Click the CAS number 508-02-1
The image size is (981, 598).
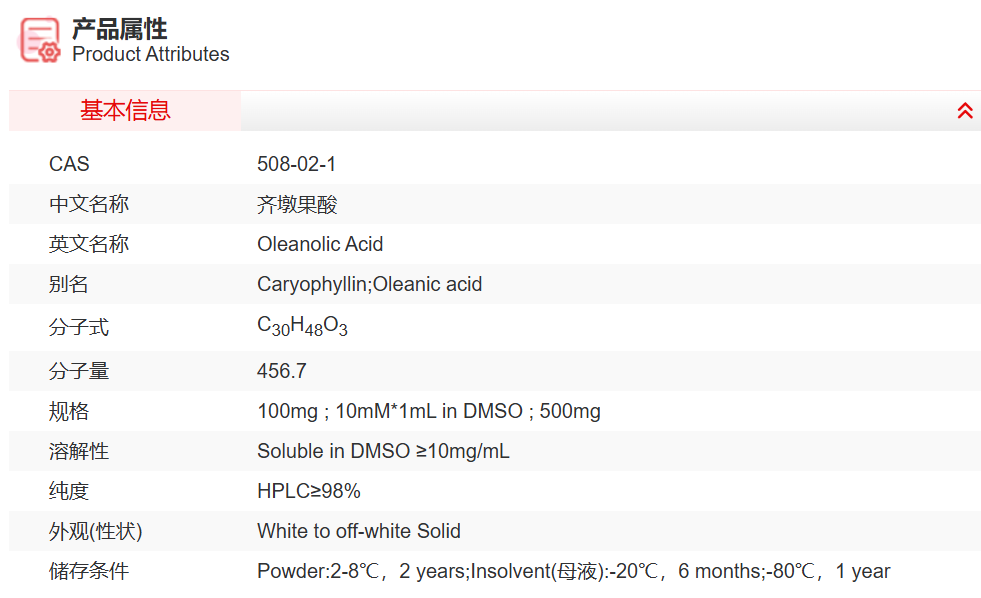(297, 164)
